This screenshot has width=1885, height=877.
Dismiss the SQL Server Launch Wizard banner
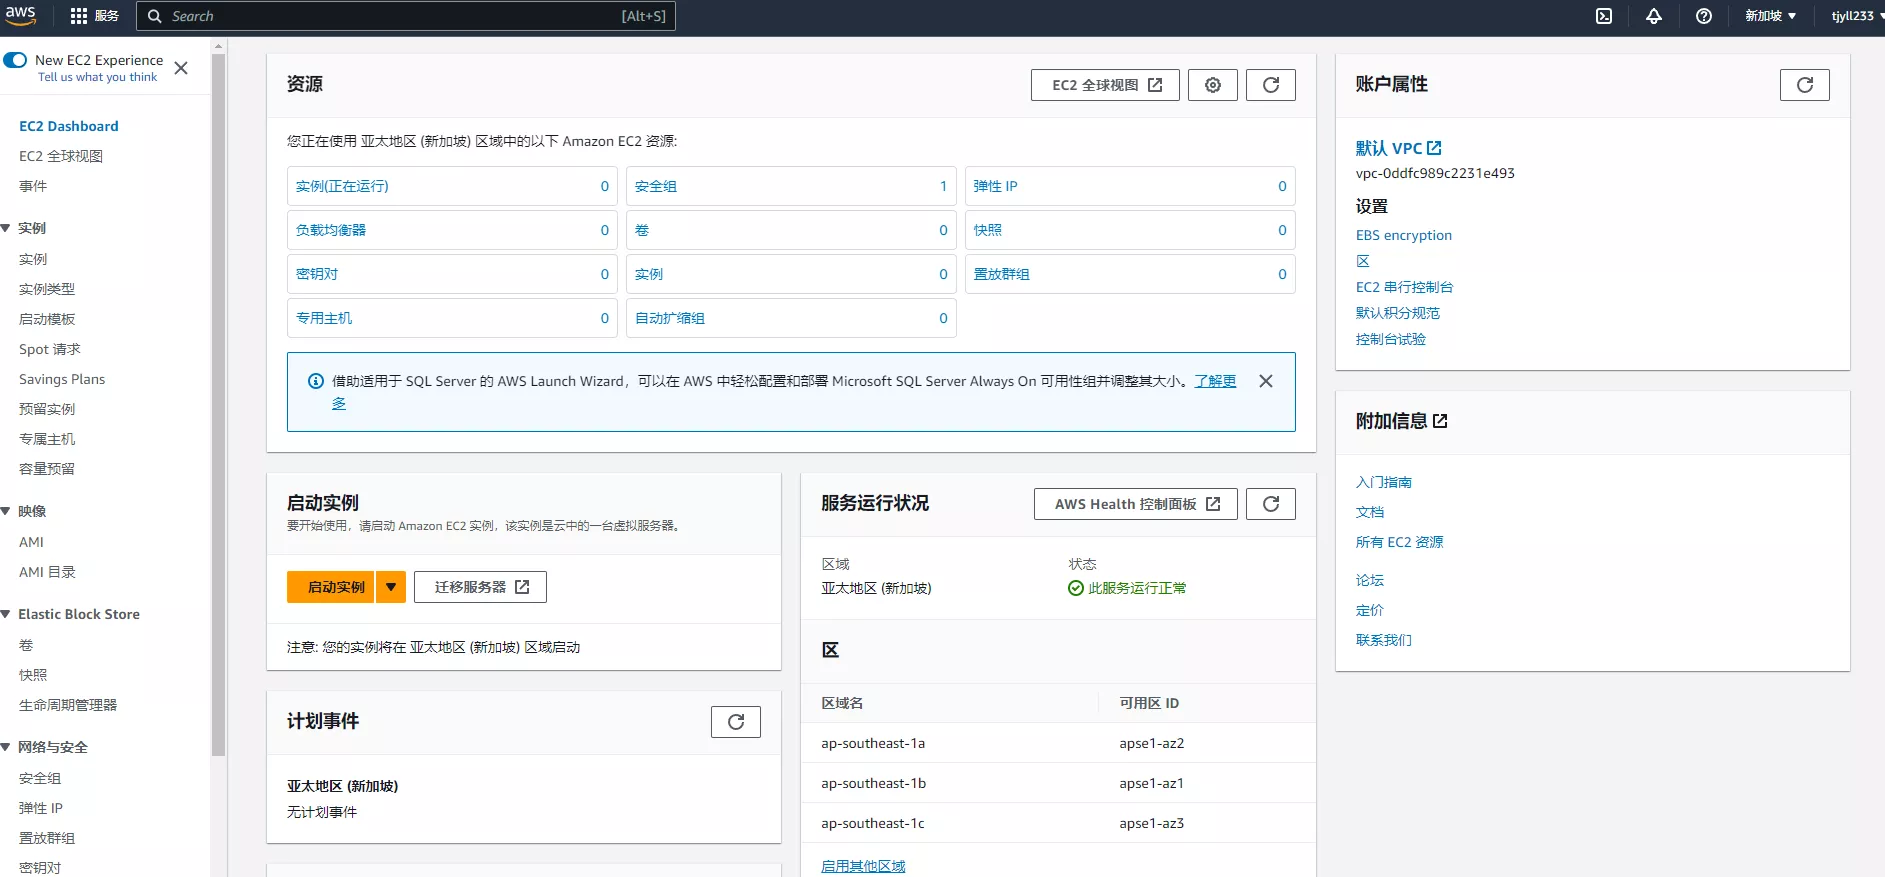[1266, 381]
